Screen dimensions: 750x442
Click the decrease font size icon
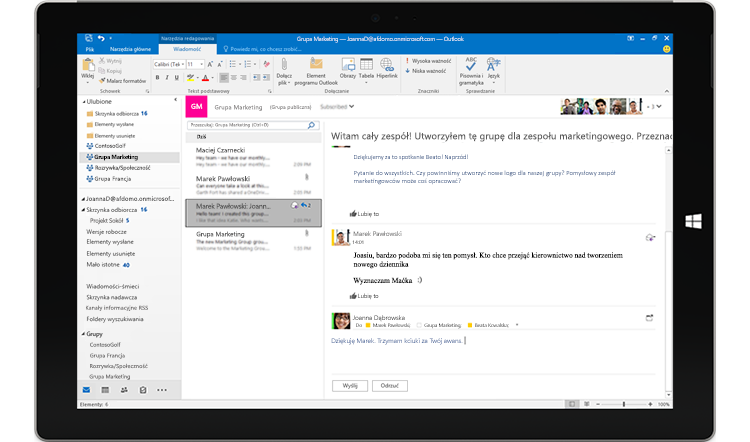pyautogui.click(x=220, y=64)
